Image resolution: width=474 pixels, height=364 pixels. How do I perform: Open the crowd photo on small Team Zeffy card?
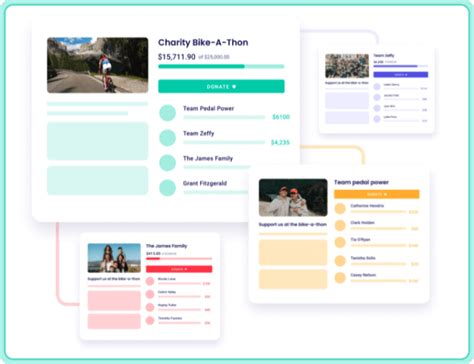tap(347, 66)
